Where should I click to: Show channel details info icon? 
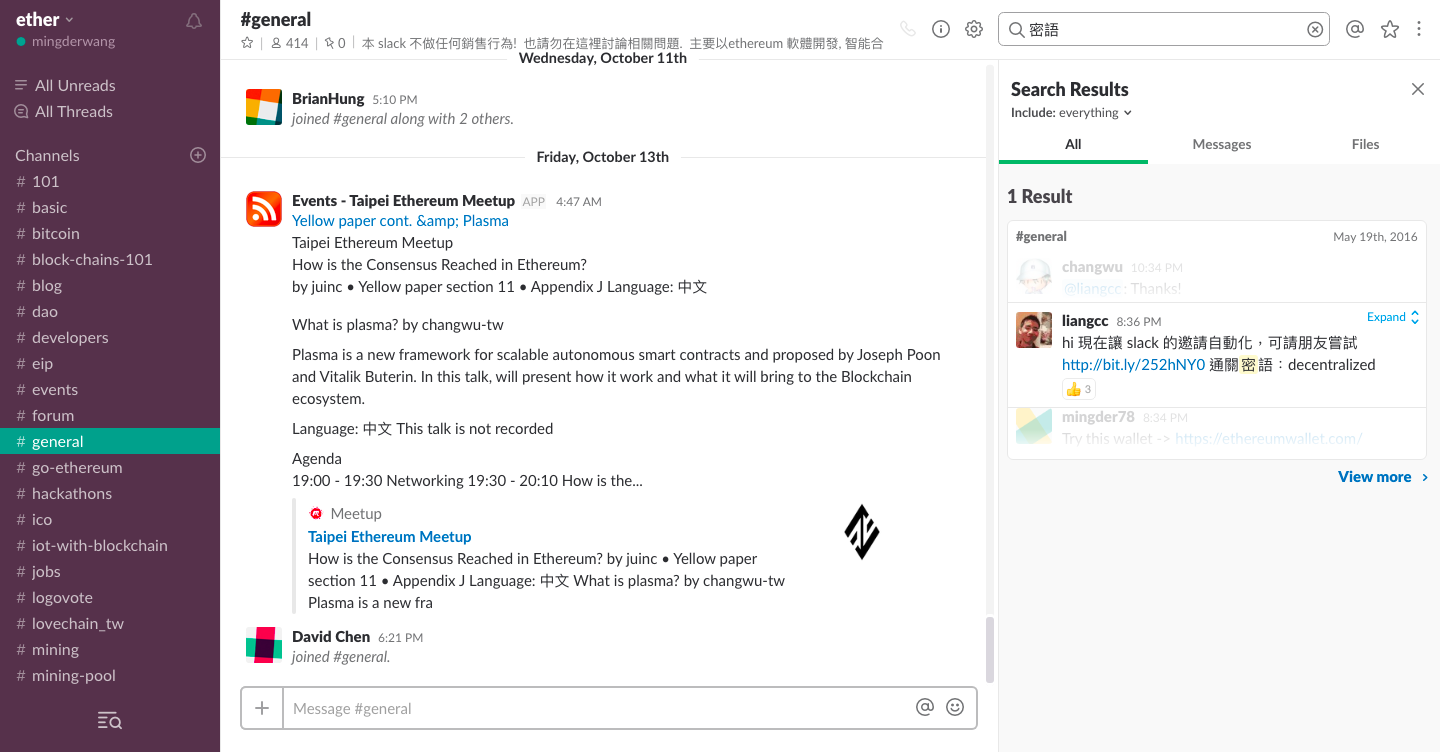click(x=941, y=29)
